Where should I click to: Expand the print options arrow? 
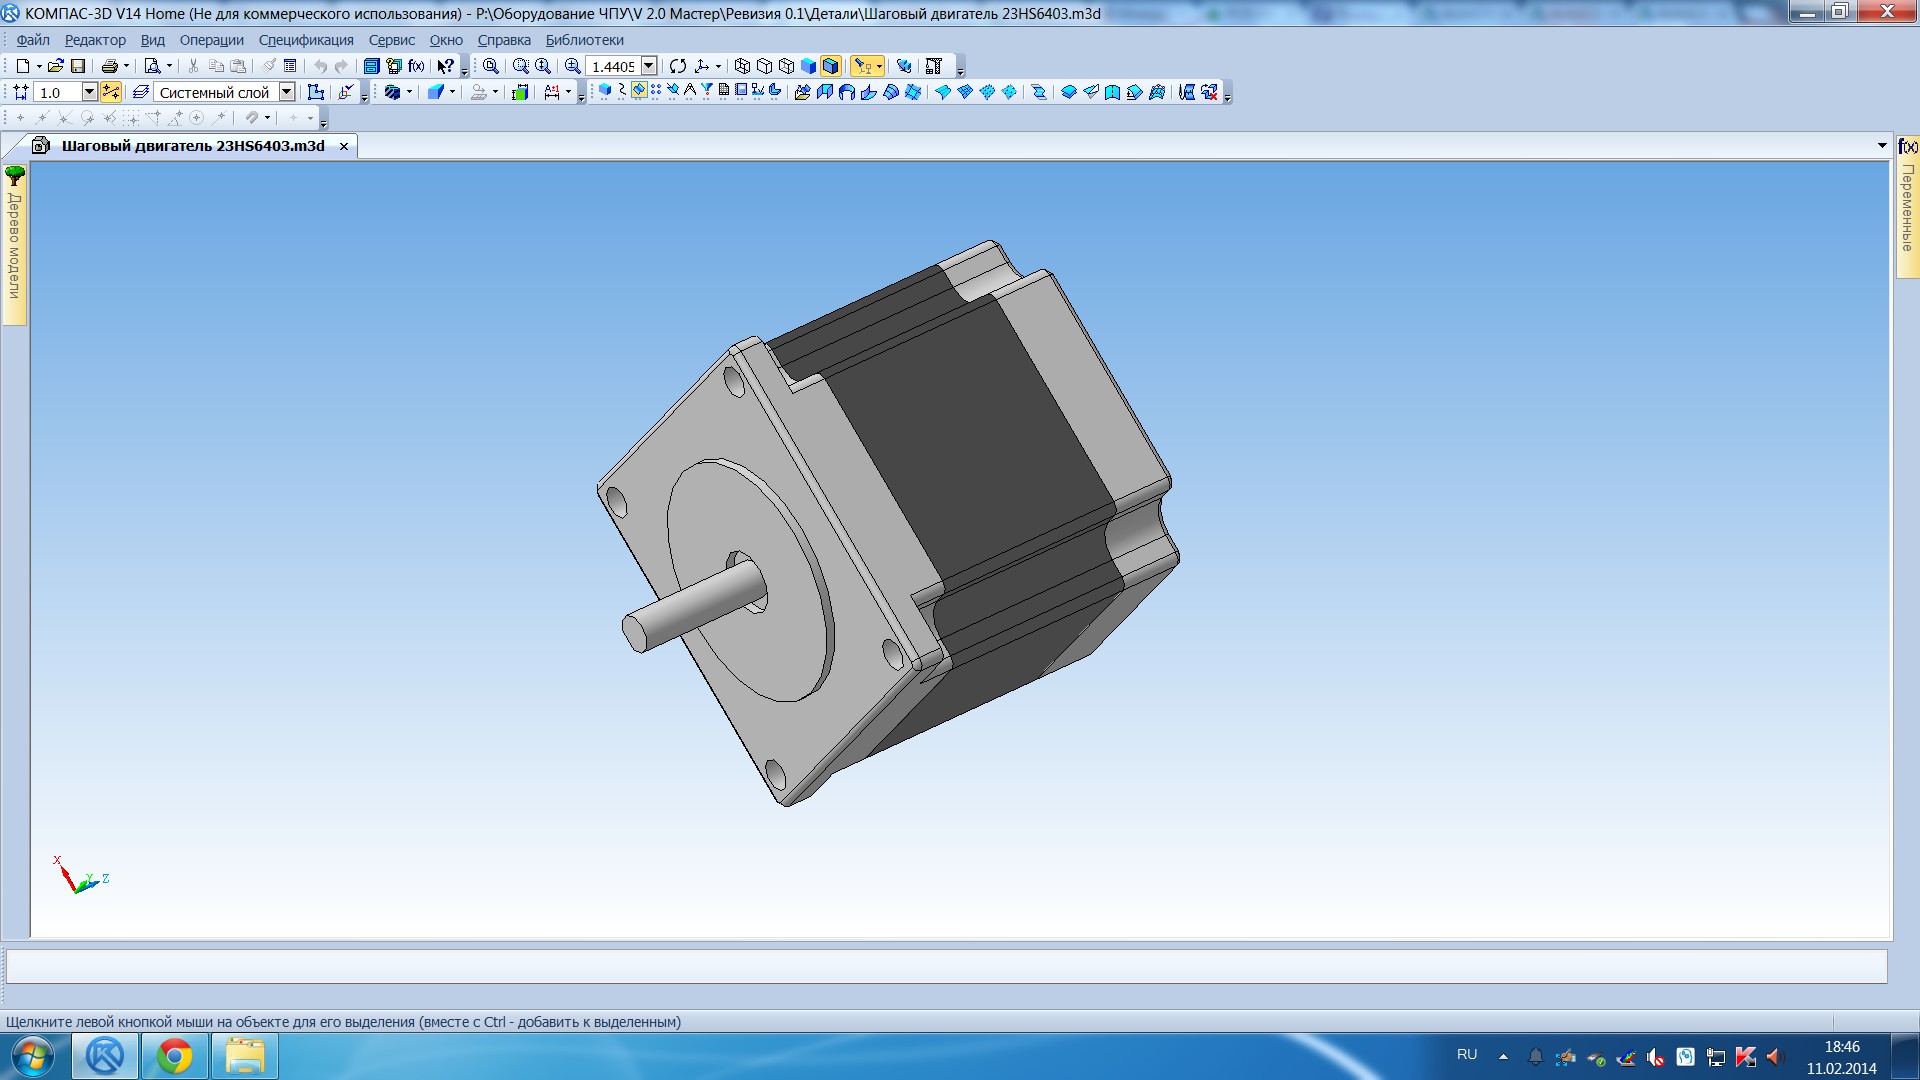click(126, 66)
